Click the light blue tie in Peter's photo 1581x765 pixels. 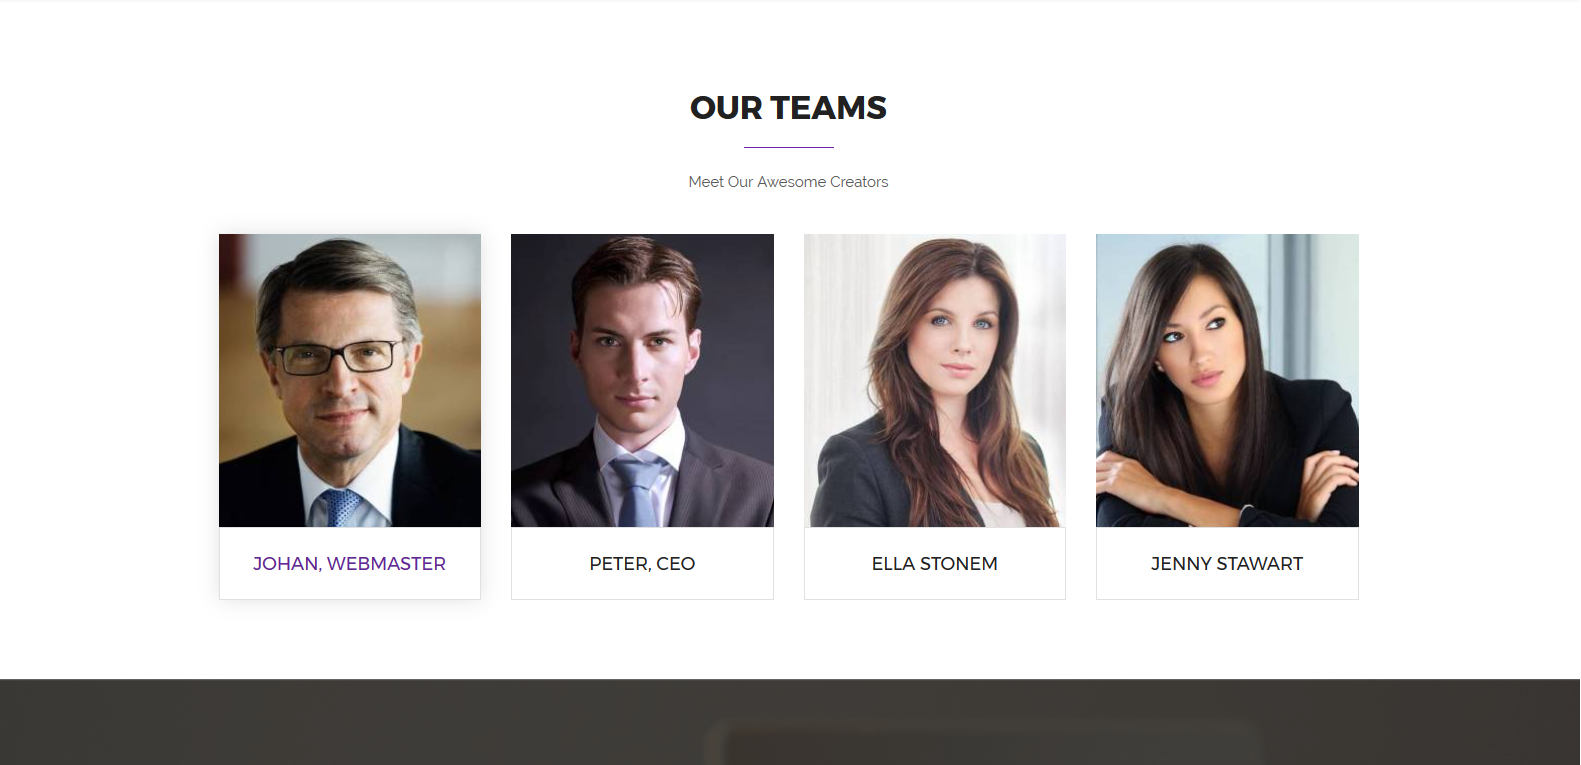638,490
